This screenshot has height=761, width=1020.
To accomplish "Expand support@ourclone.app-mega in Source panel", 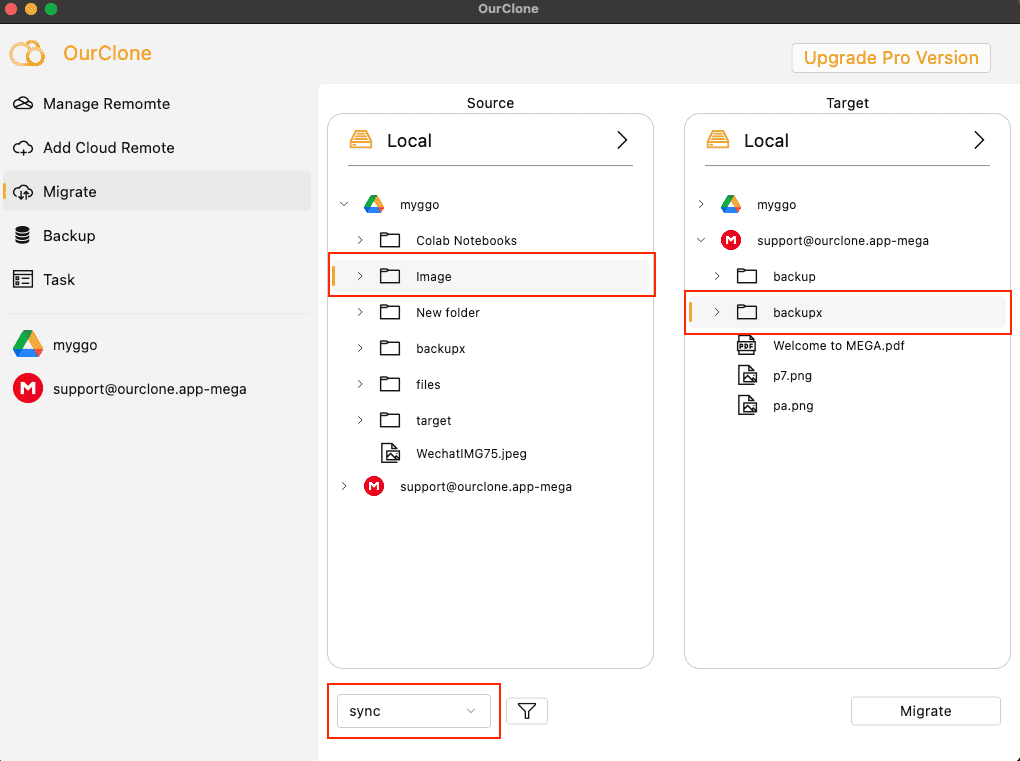I will click(x=344, y=487).
